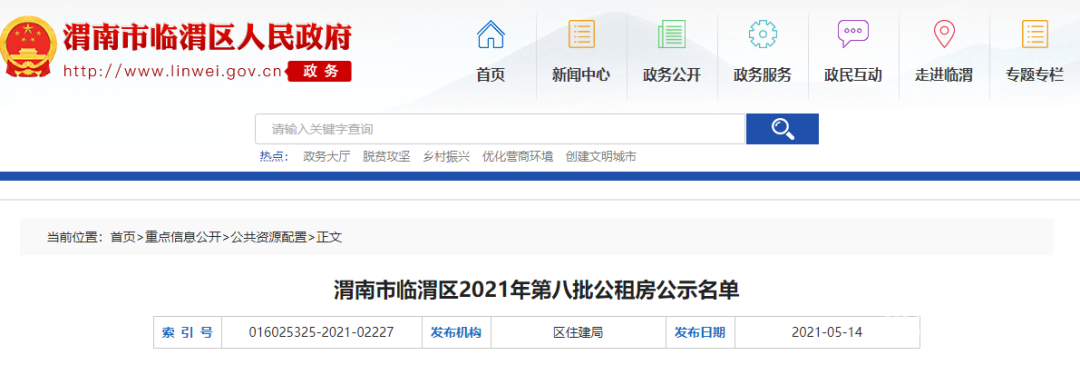Navigate to 公共资源配置 breadcrumb link
Screen dimensions: 1080x365
(269, 238)
